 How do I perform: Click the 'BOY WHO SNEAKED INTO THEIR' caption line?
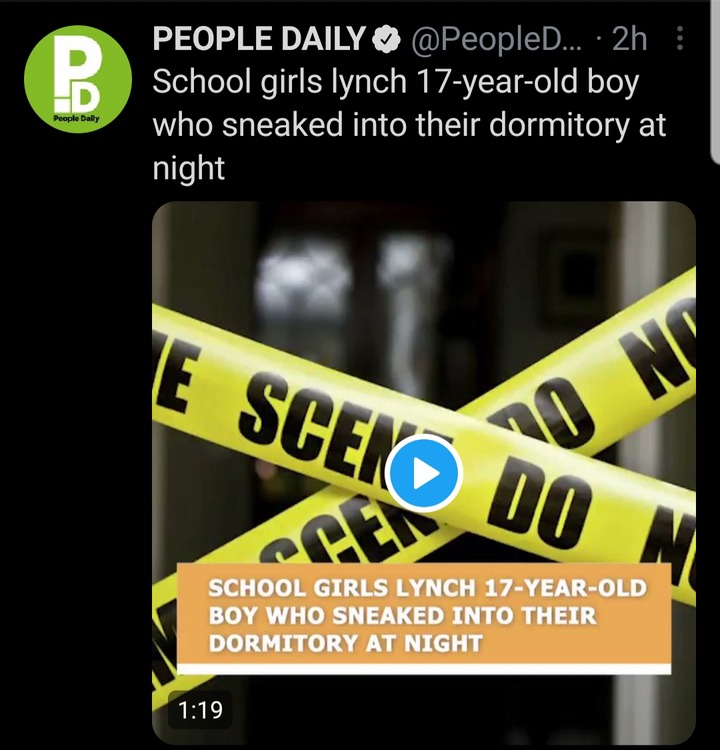coord(402,616)
